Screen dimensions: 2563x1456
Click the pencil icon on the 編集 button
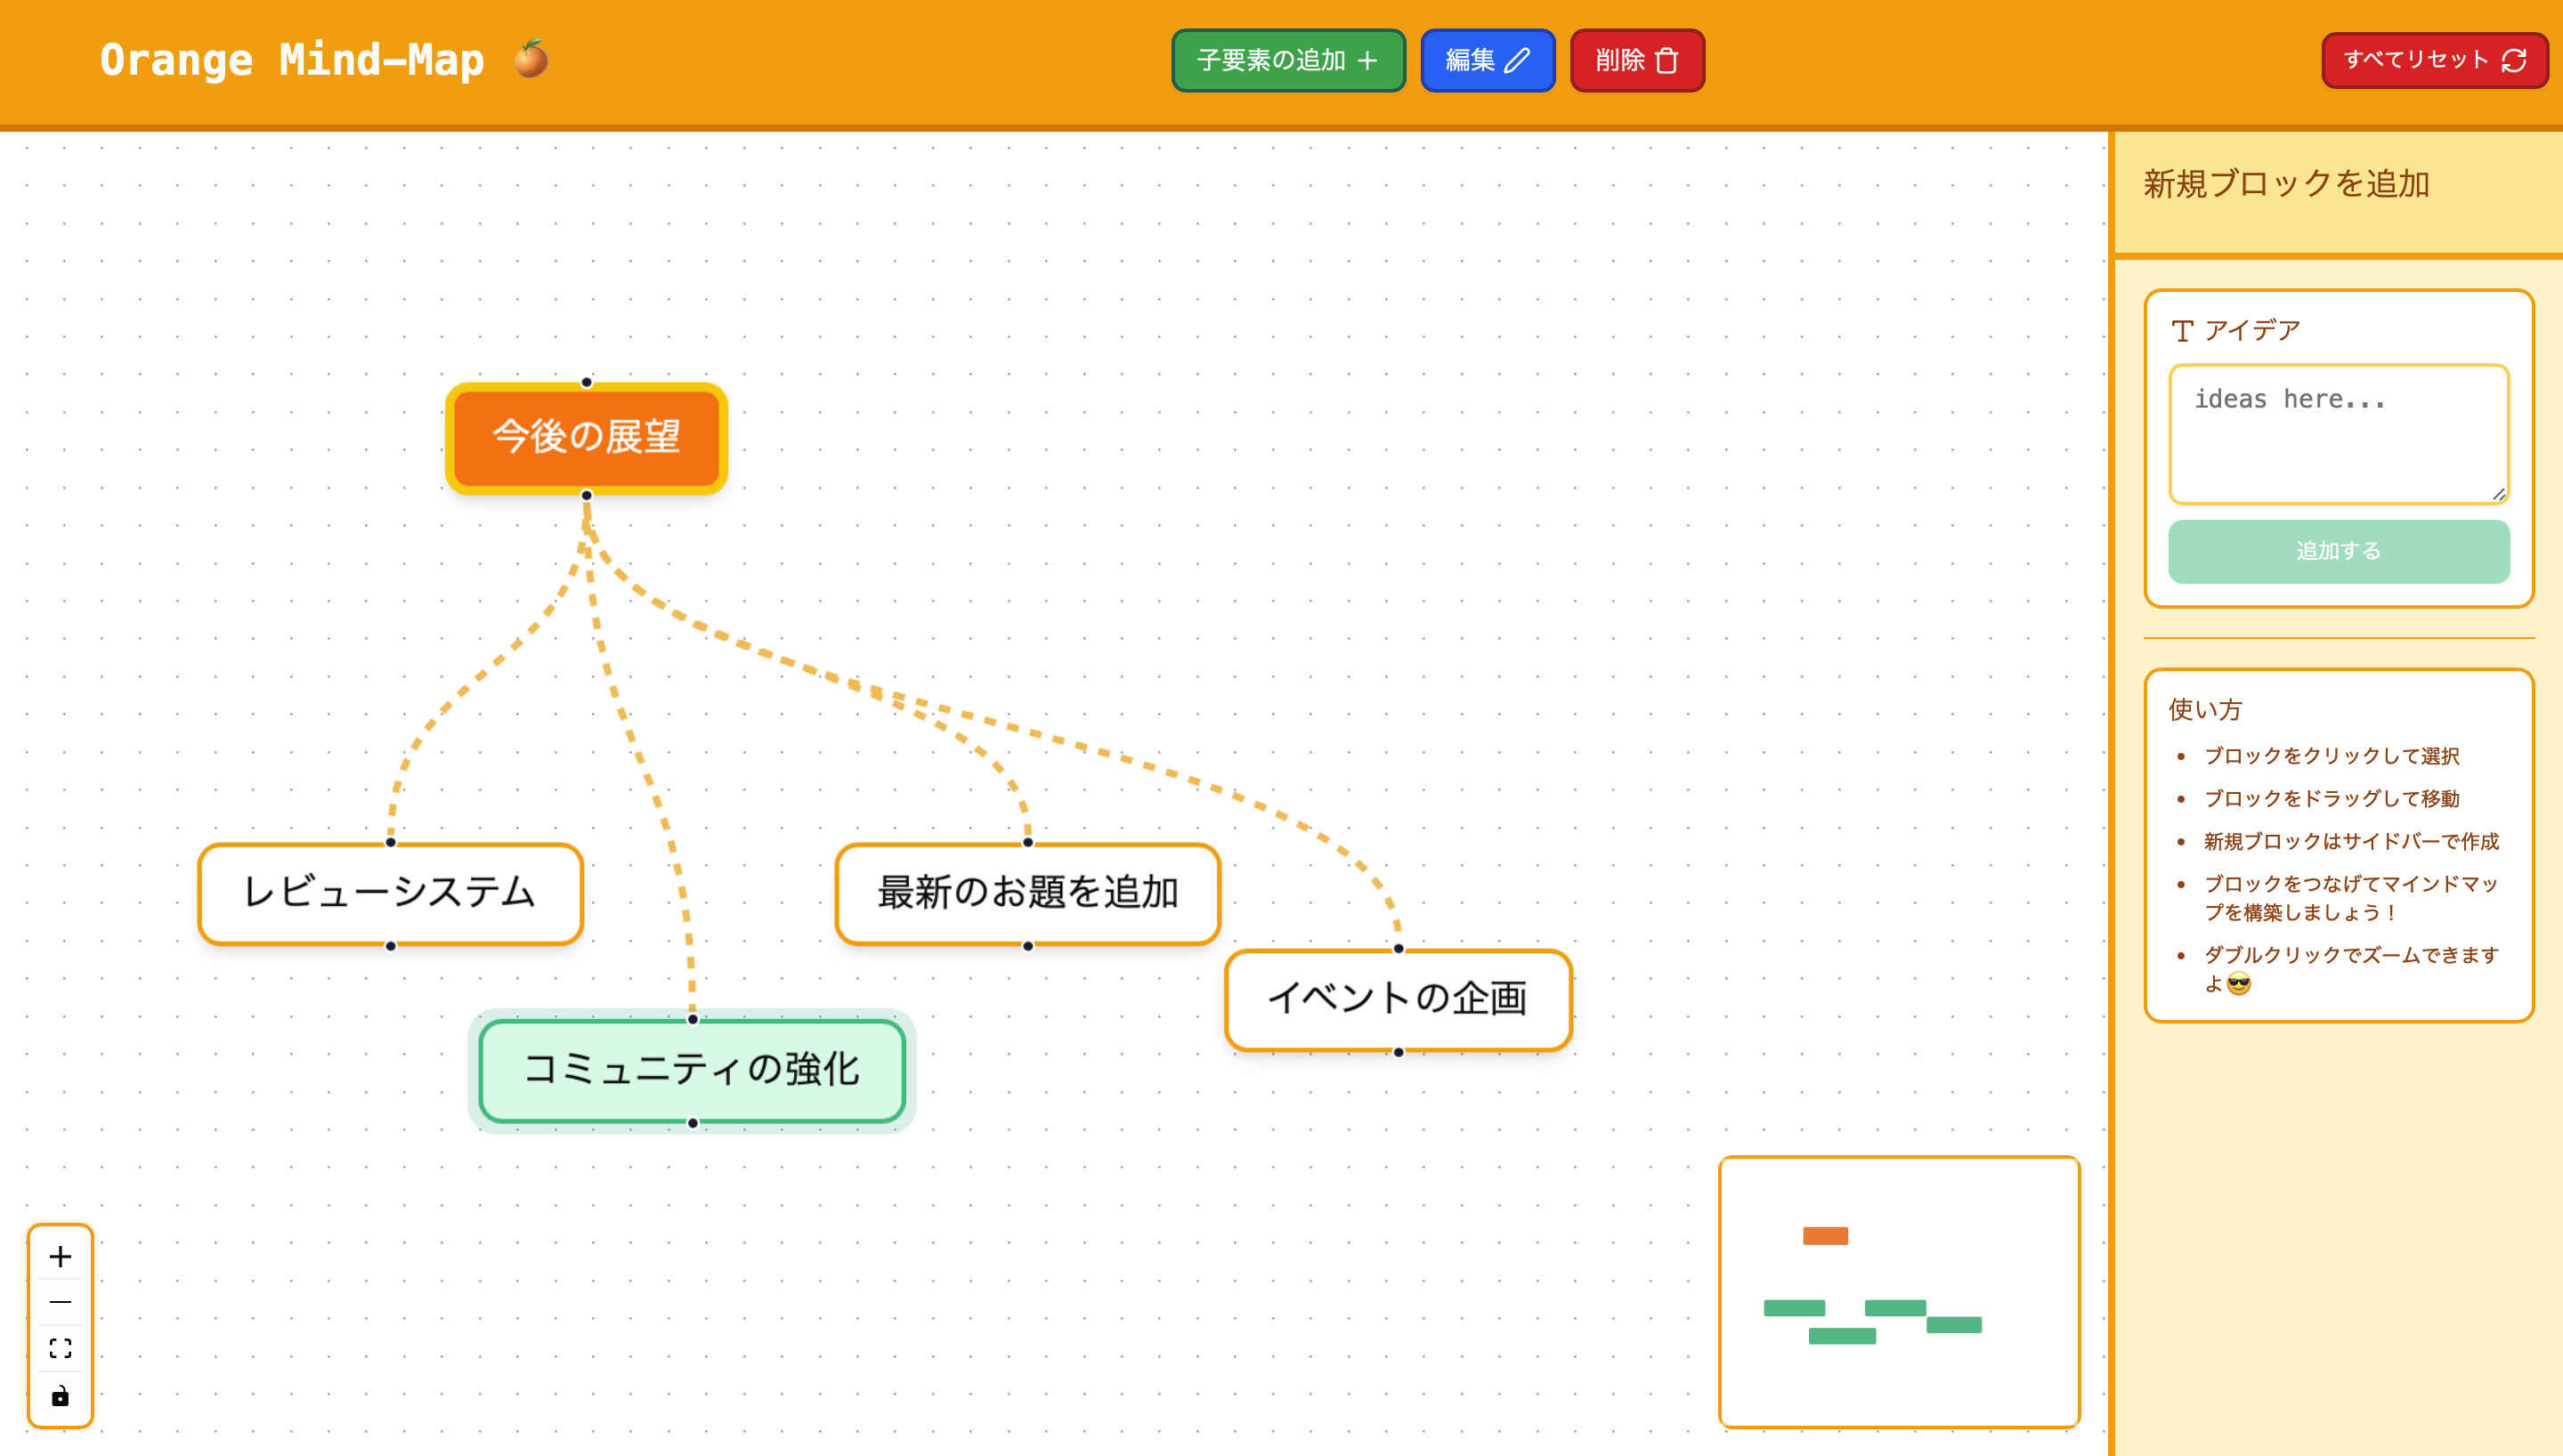(1516, 60)
